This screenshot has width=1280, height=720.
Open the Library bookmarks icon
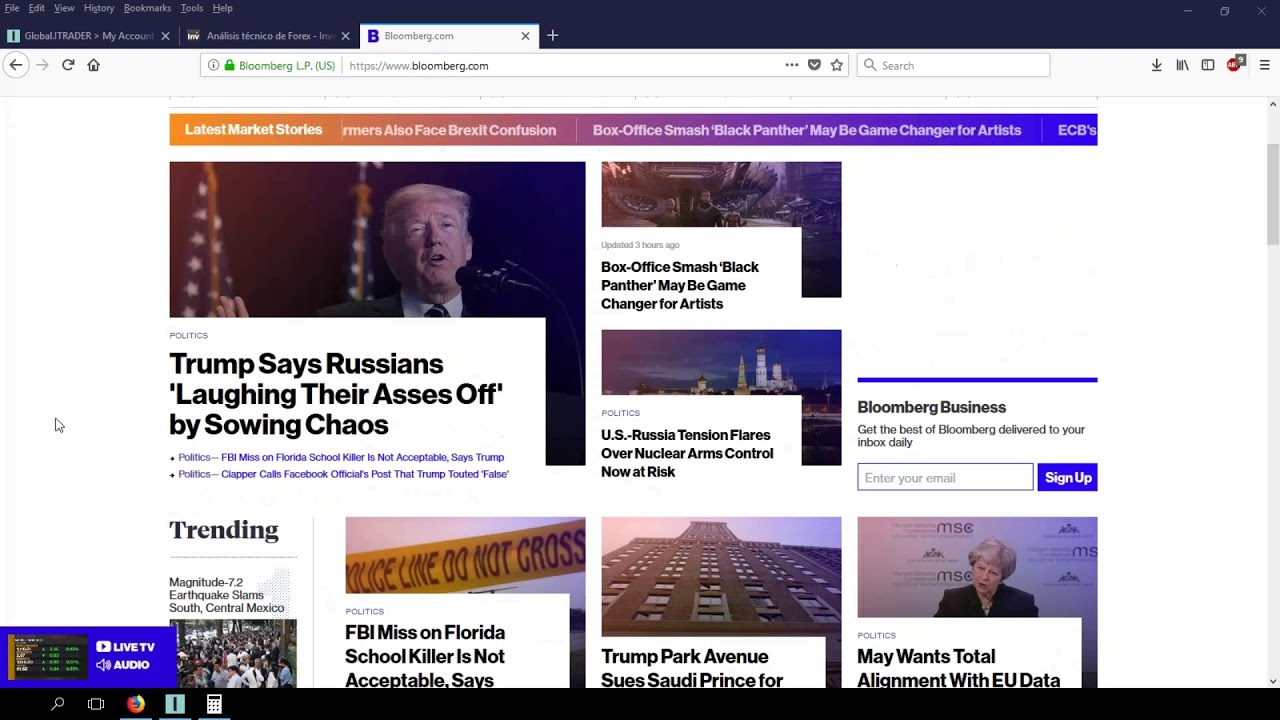click(x=1182, y=65)
